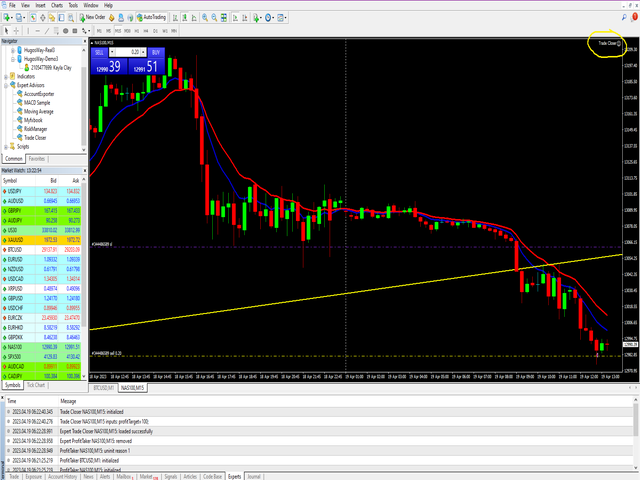
Task: Toggle the Market Watch panel icon
Action: click(x=33, y=18)
